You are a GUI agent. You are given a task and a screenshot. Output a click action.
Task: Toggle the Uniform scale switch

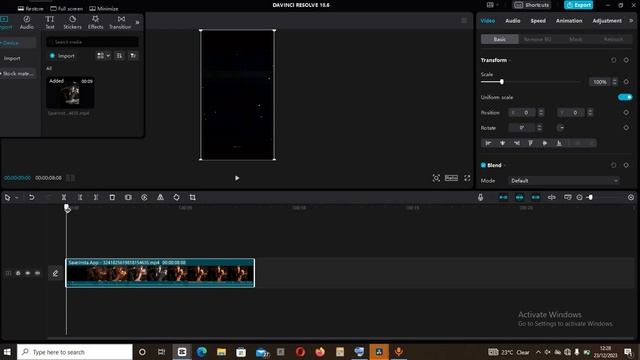coord(625,97)
